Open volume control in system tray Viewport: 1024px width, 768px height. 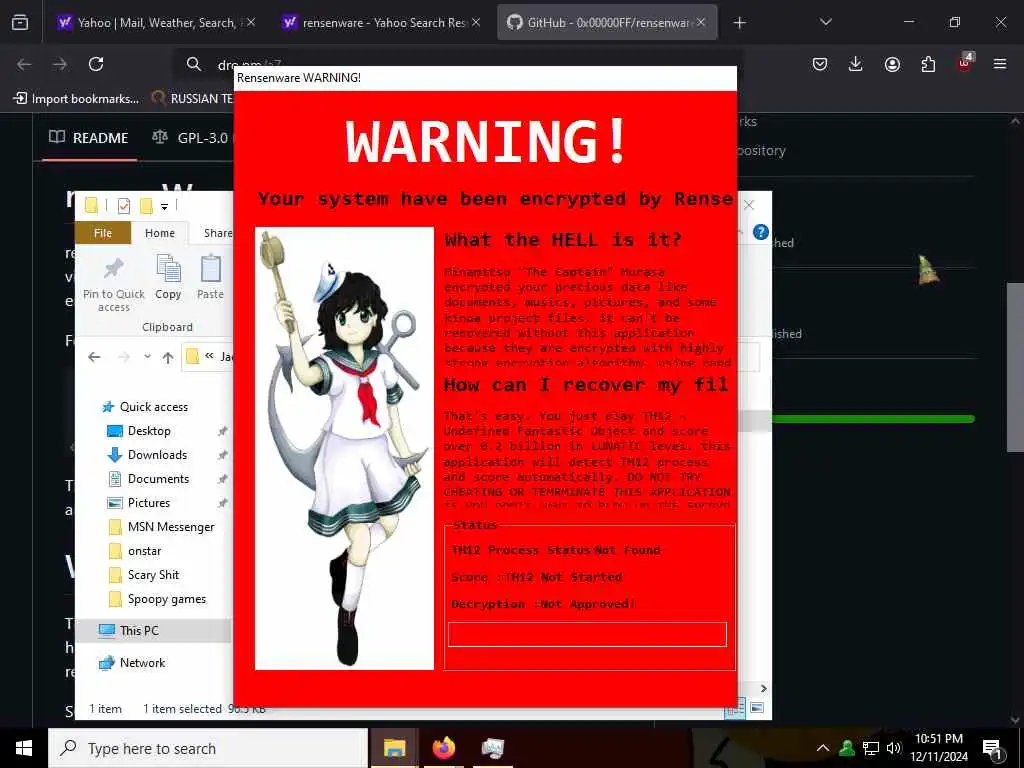click(x=894, y=748)
